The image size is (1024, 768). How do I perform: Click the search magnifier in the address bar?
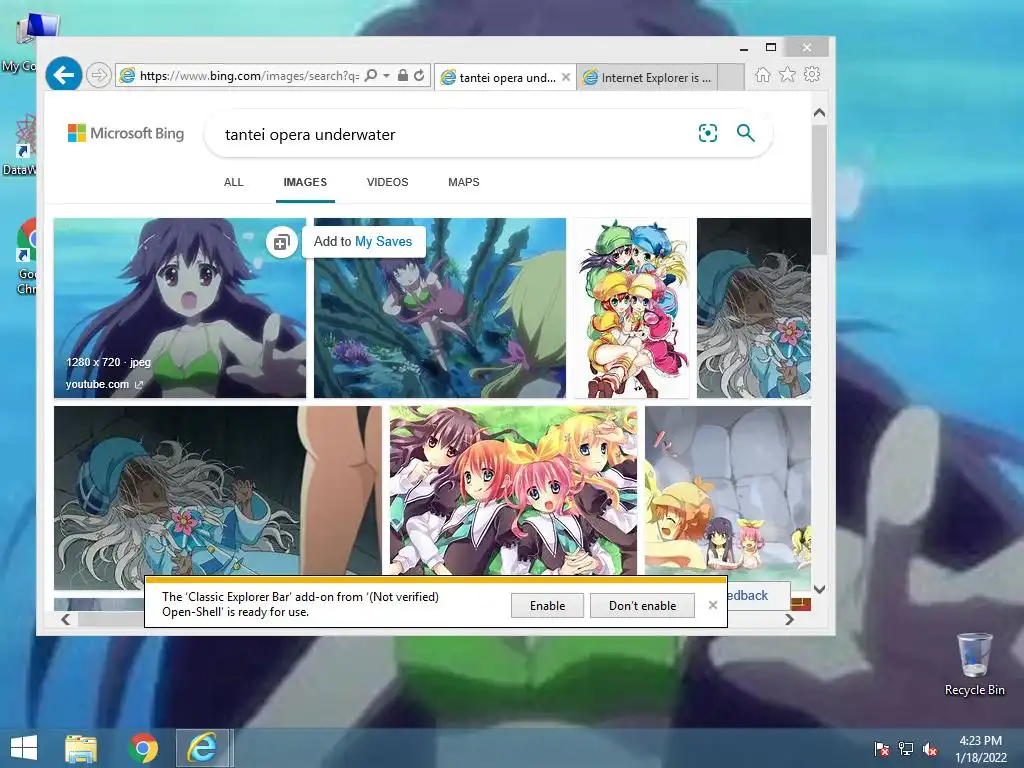pyautogui.click(x=370, y=75)
